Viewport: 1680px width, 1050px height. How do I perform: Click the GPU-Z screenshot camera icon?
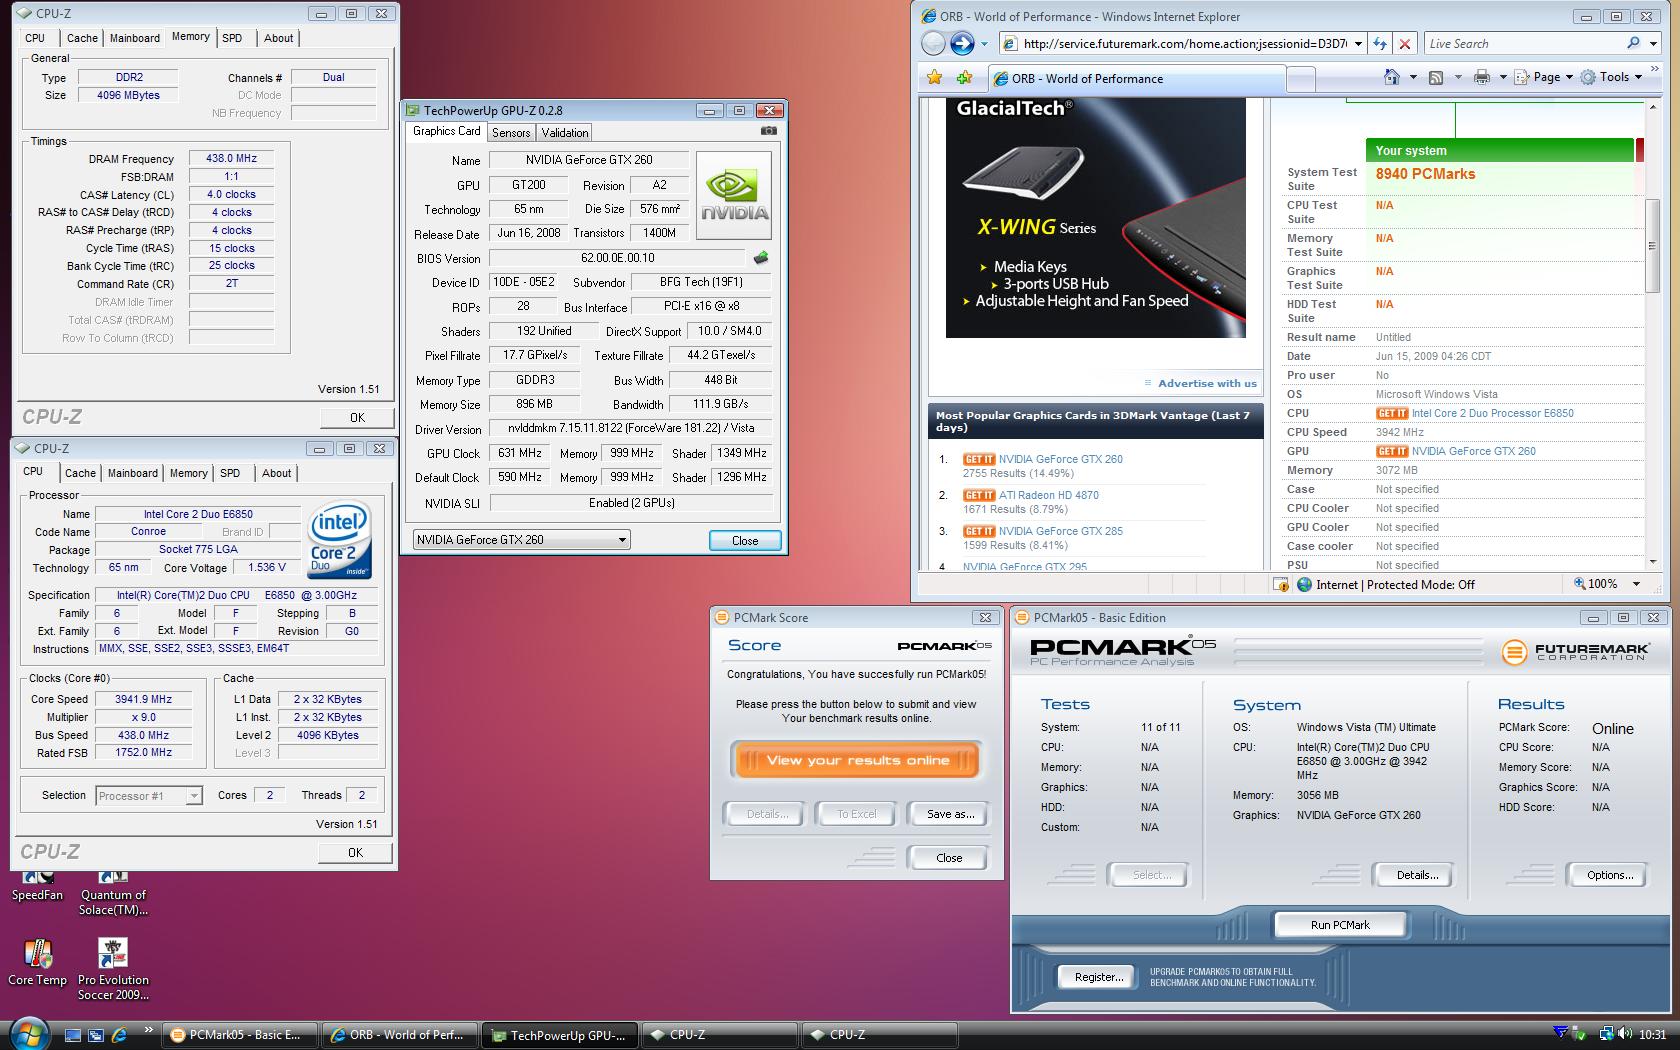[x=768, y=131]
